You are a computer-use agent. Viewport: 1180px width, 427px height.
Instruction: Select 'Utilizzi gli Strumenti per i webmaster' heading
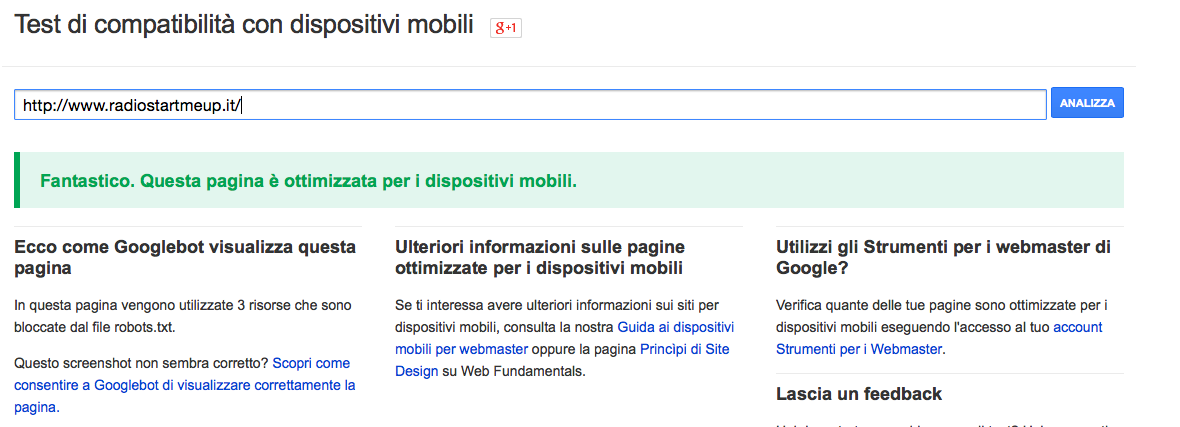(x=943, y=258)
